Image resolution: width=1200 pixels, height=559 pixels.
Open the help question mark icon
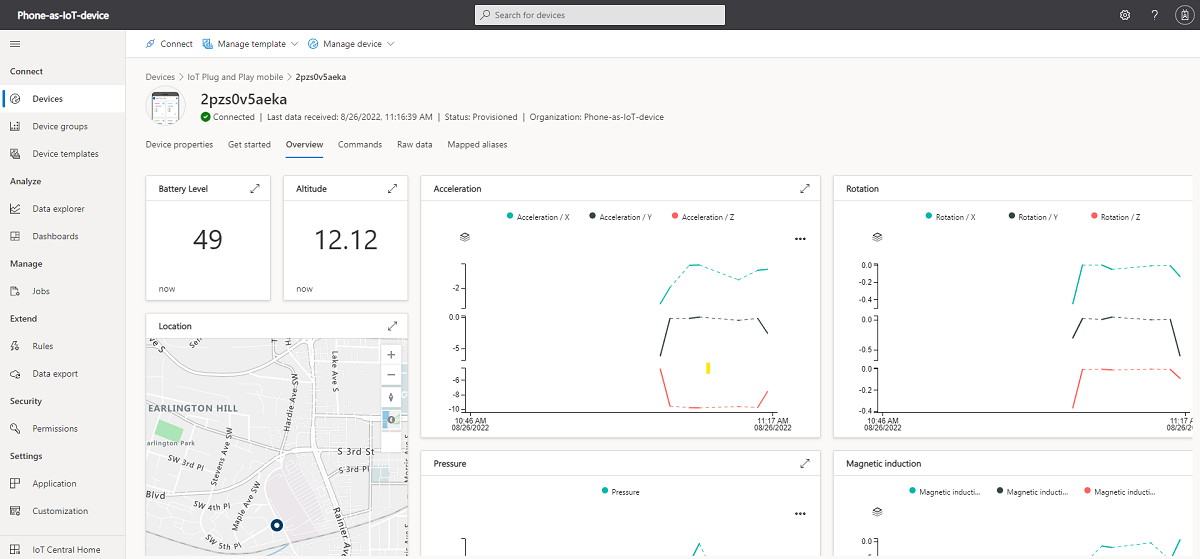[x=1154, y=15]
